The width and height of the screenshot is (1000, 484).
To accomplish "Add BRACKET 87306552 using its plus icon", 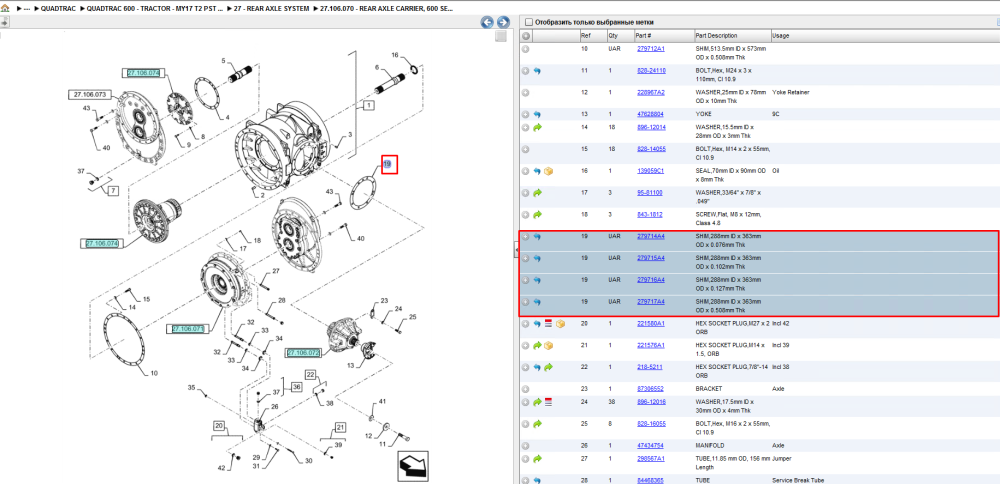I will click(526, 389).
